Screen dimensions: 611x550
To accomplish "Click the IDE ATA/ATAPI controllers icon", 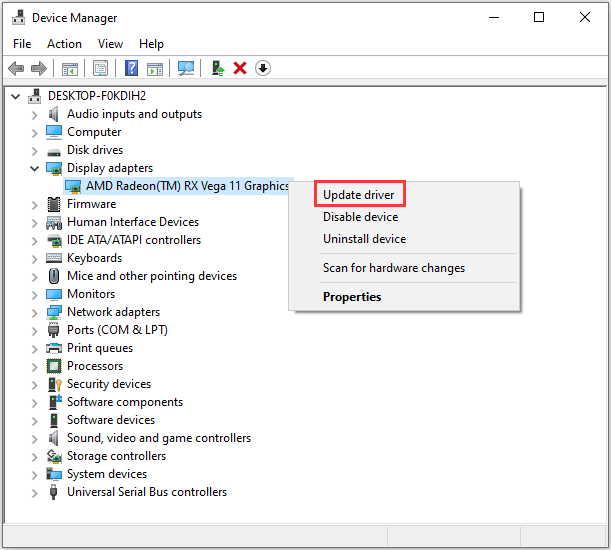I will pyautogui.click(x=54, y=241).
